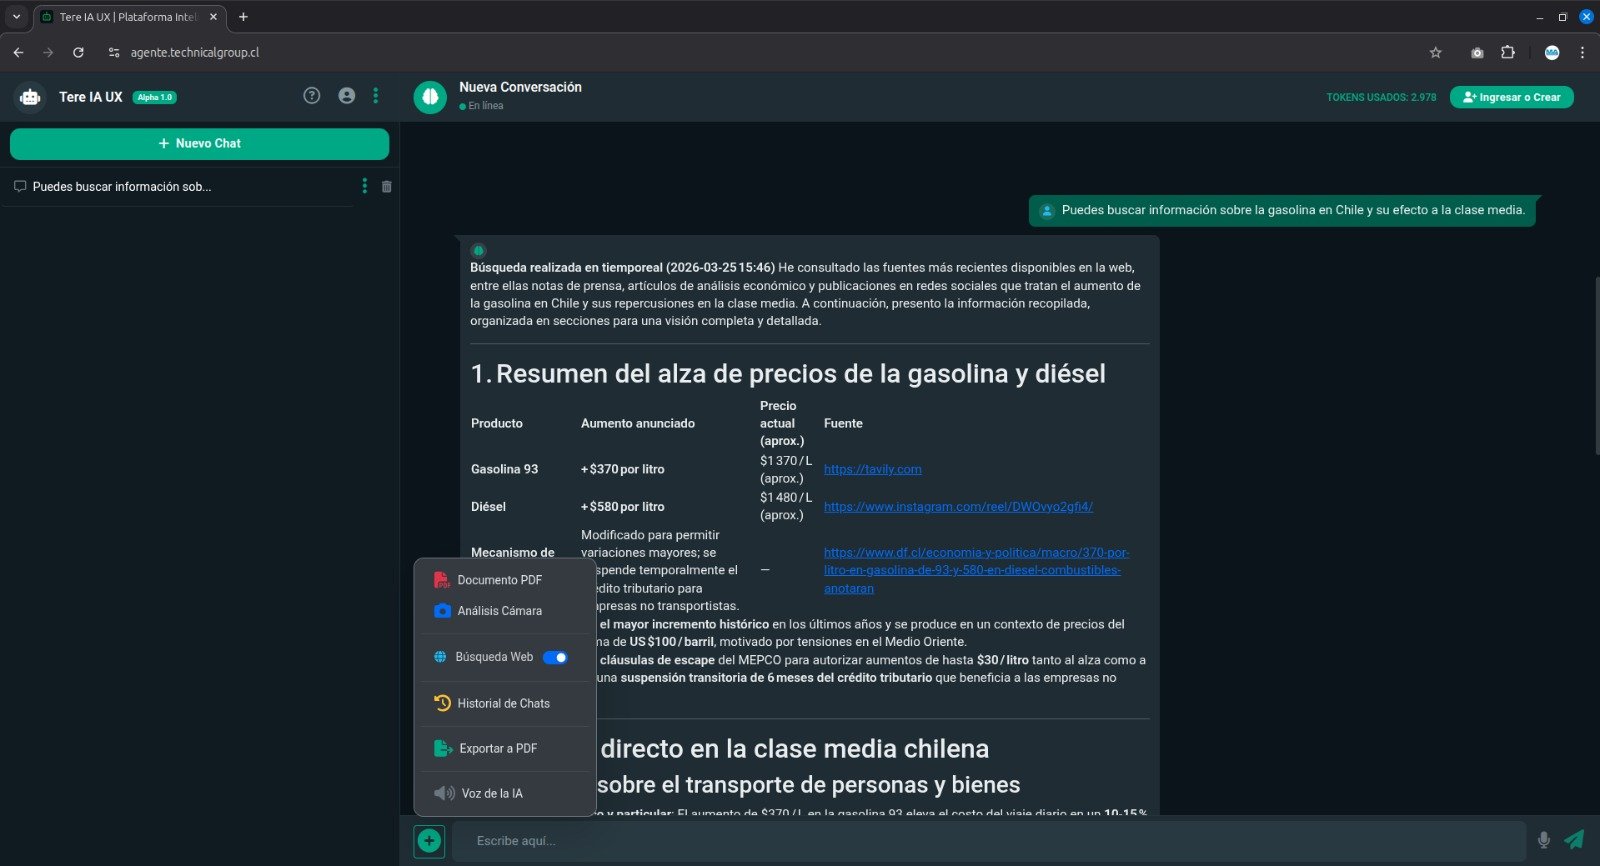Click the message input field Escribe aquí

point(988,841)
